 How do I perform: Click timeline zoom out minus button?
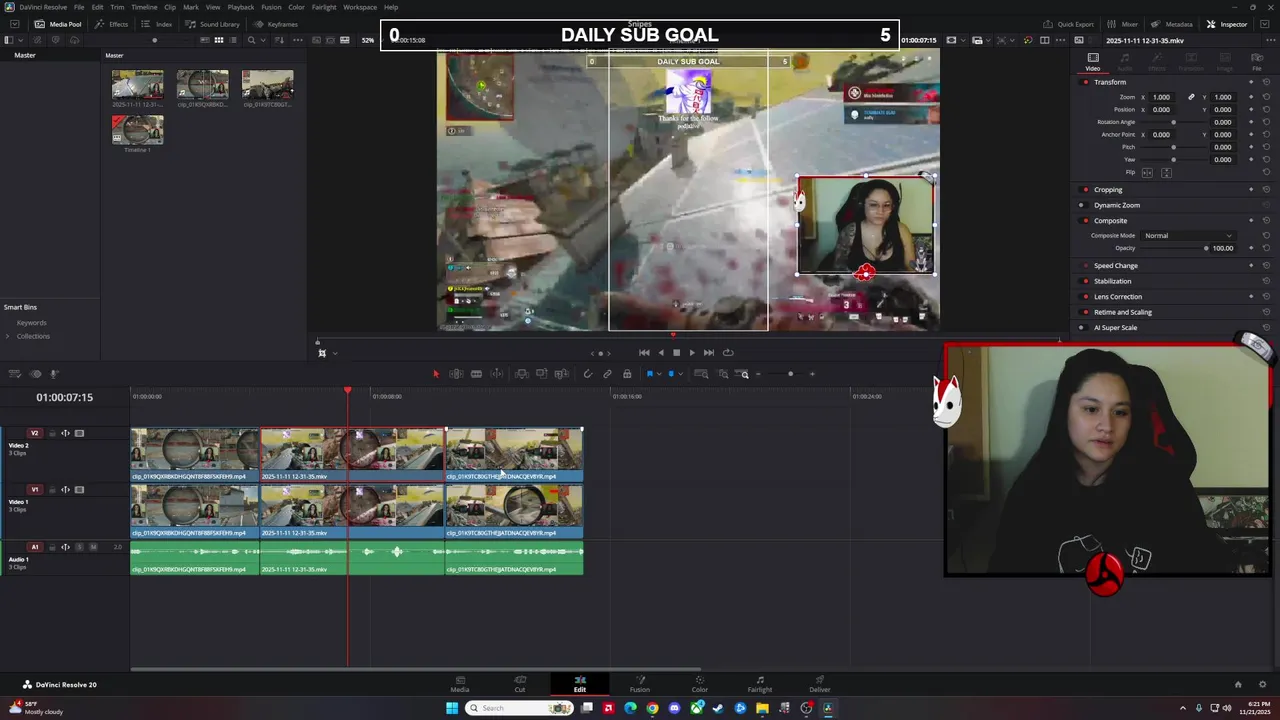coord(758,374)
